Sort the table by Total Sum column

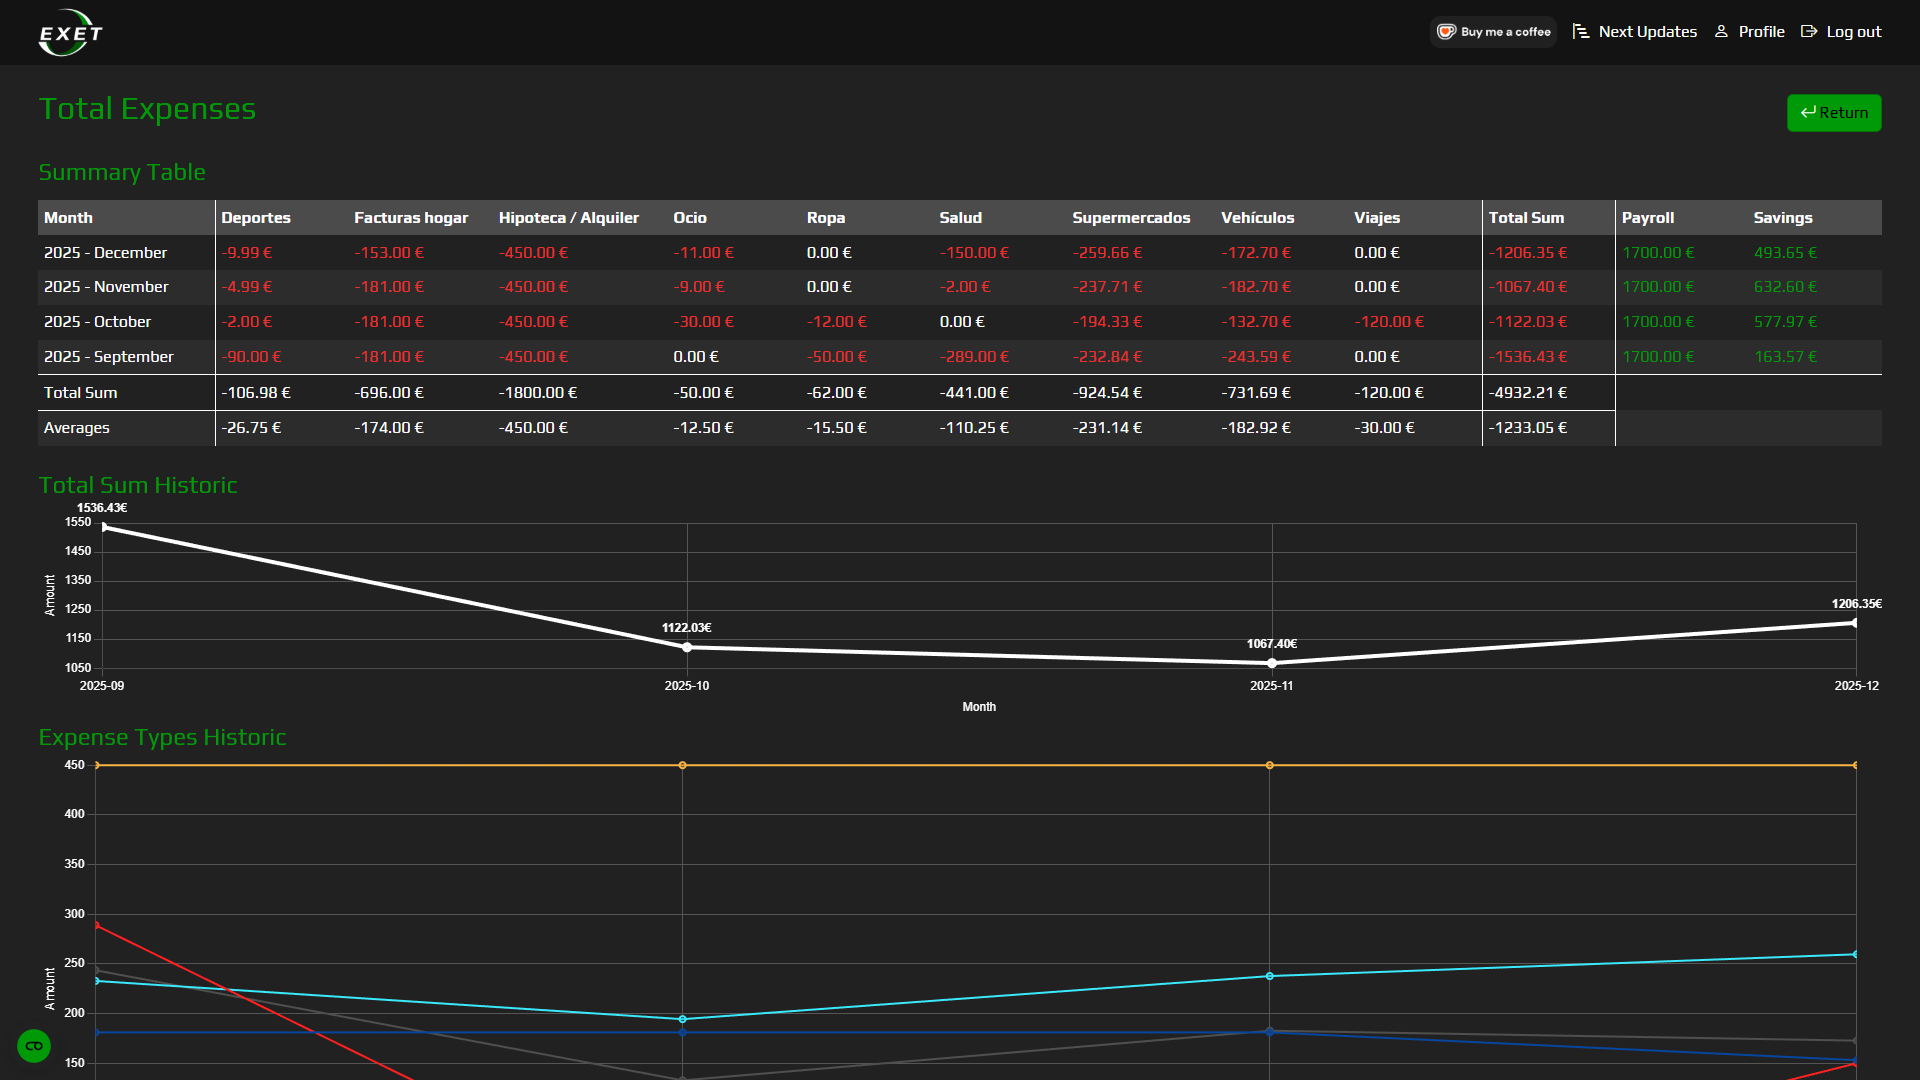pos(1527,217)
